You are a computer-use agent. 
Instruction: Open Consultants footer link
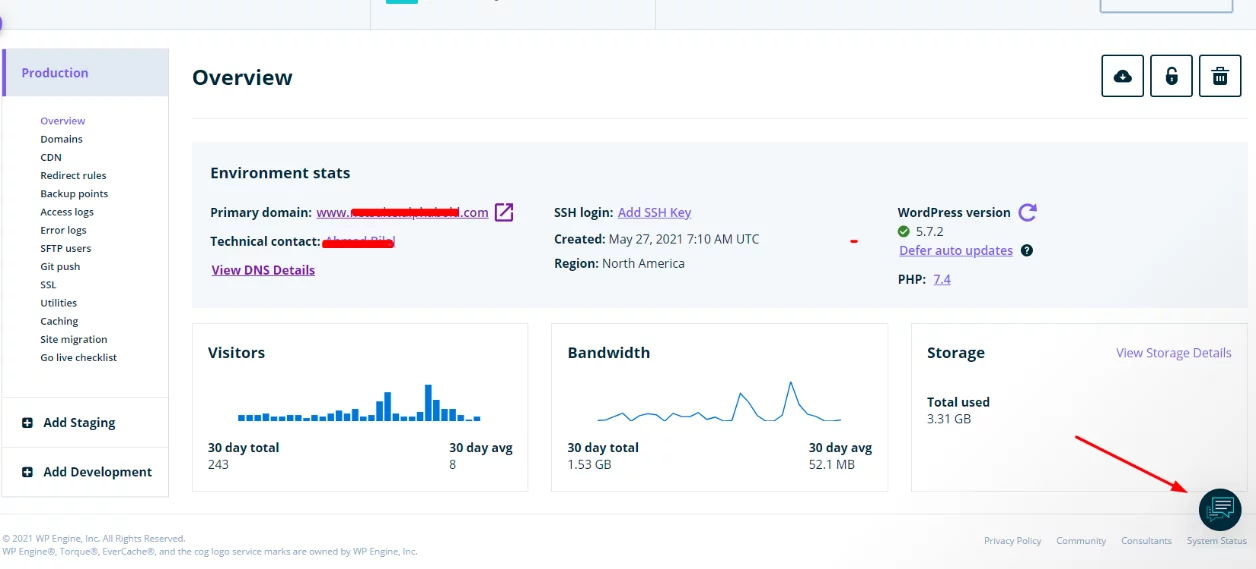(x=1146, y=541)
